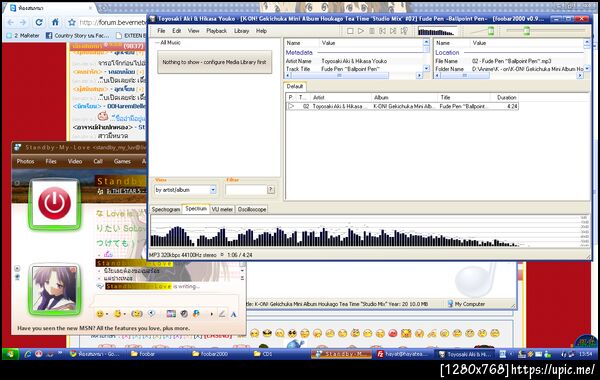The height and width of the screenshot is (380, 600).
Task: Click the filter help '?' button
Action: [271, 189]
